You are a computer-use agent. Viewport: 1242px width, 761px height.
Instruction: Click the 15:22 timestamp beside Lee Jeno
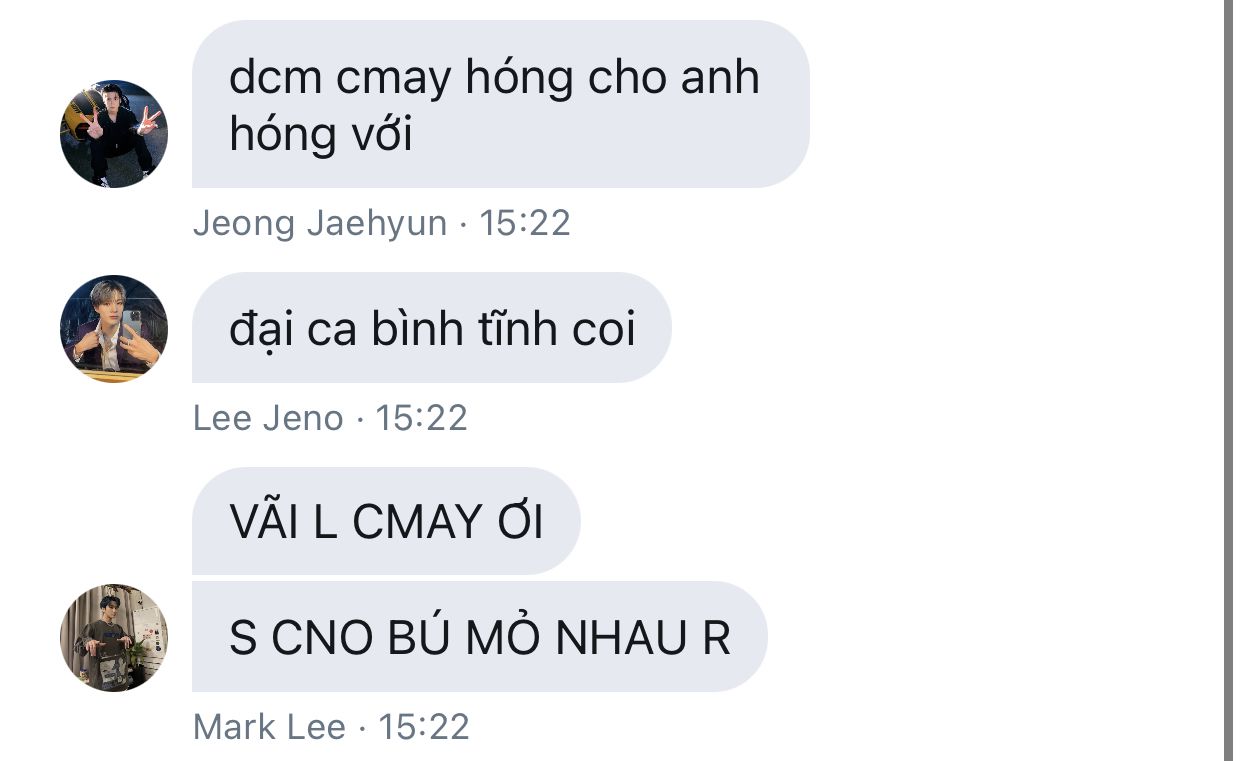pyautogui.click(x=421, y=418)
